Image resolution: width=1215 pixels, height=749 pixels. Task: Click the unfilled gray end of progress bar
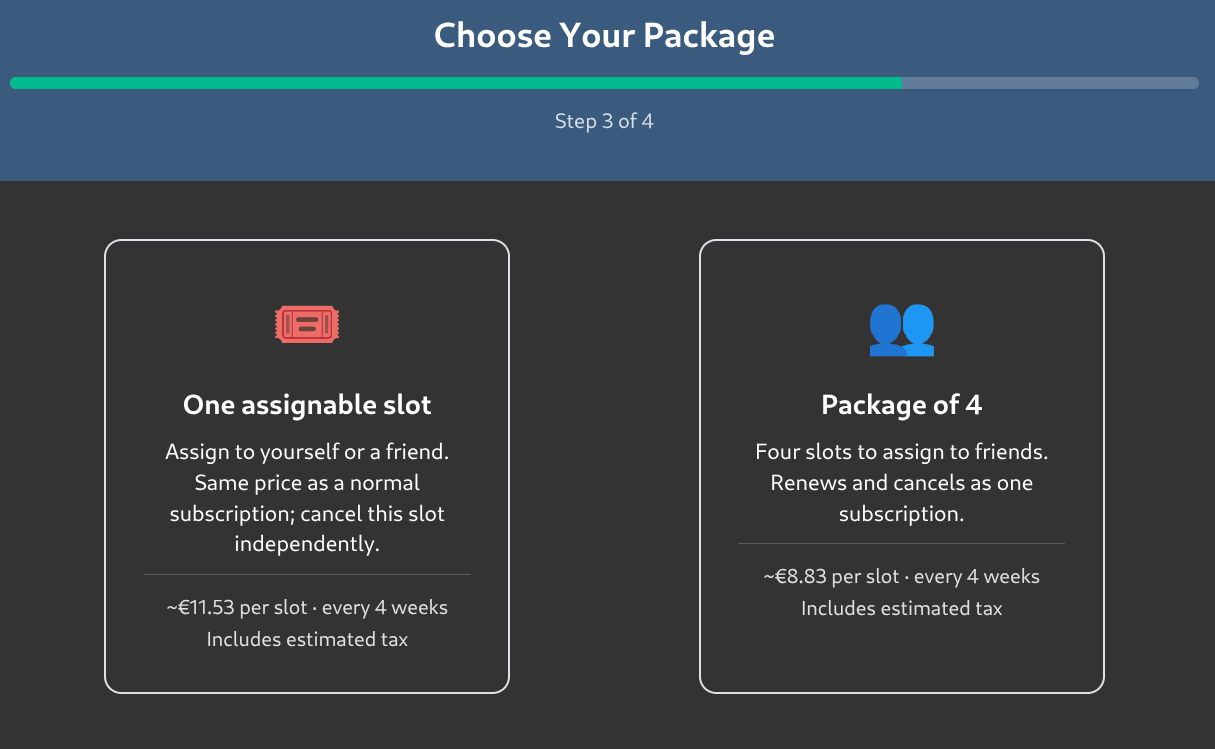(1050, 83)
